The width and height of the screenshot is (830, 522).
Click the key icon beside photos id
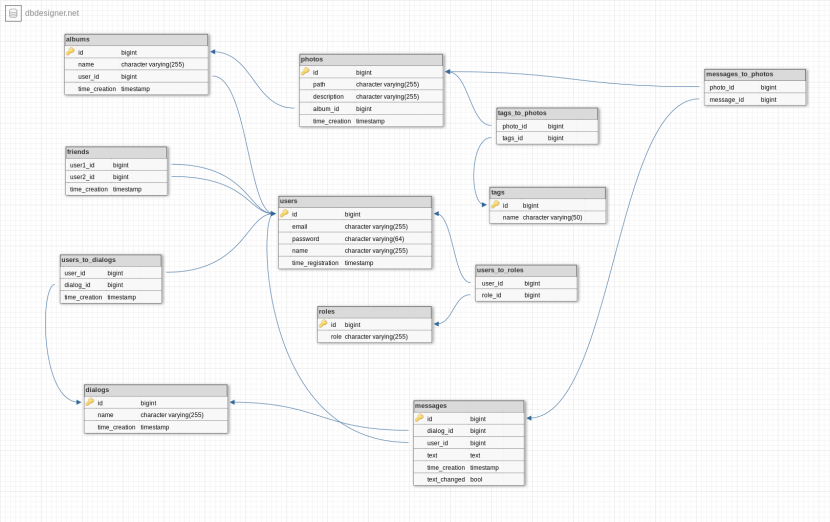(x=305, y=72)
